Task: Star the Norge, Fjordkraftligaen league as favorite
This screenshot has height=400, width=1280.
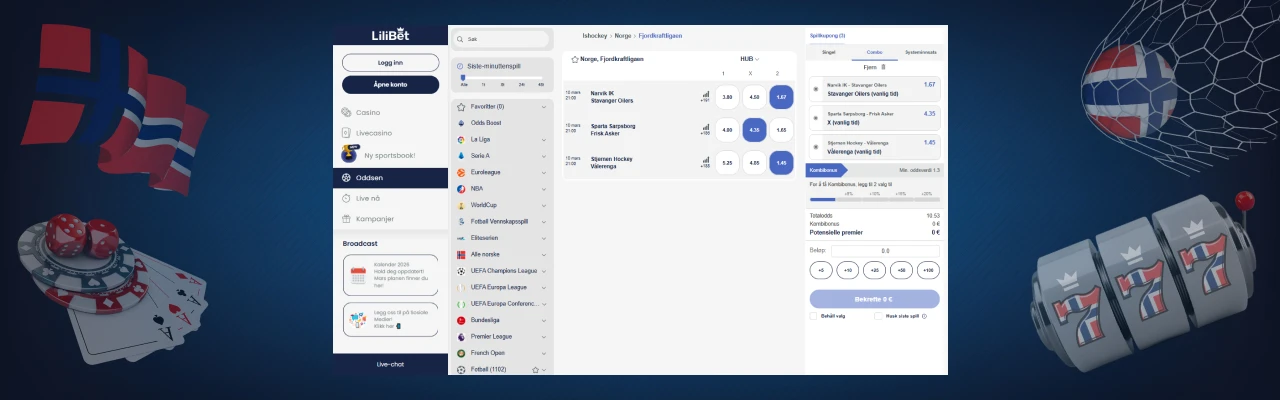Action: pos(574,59)
